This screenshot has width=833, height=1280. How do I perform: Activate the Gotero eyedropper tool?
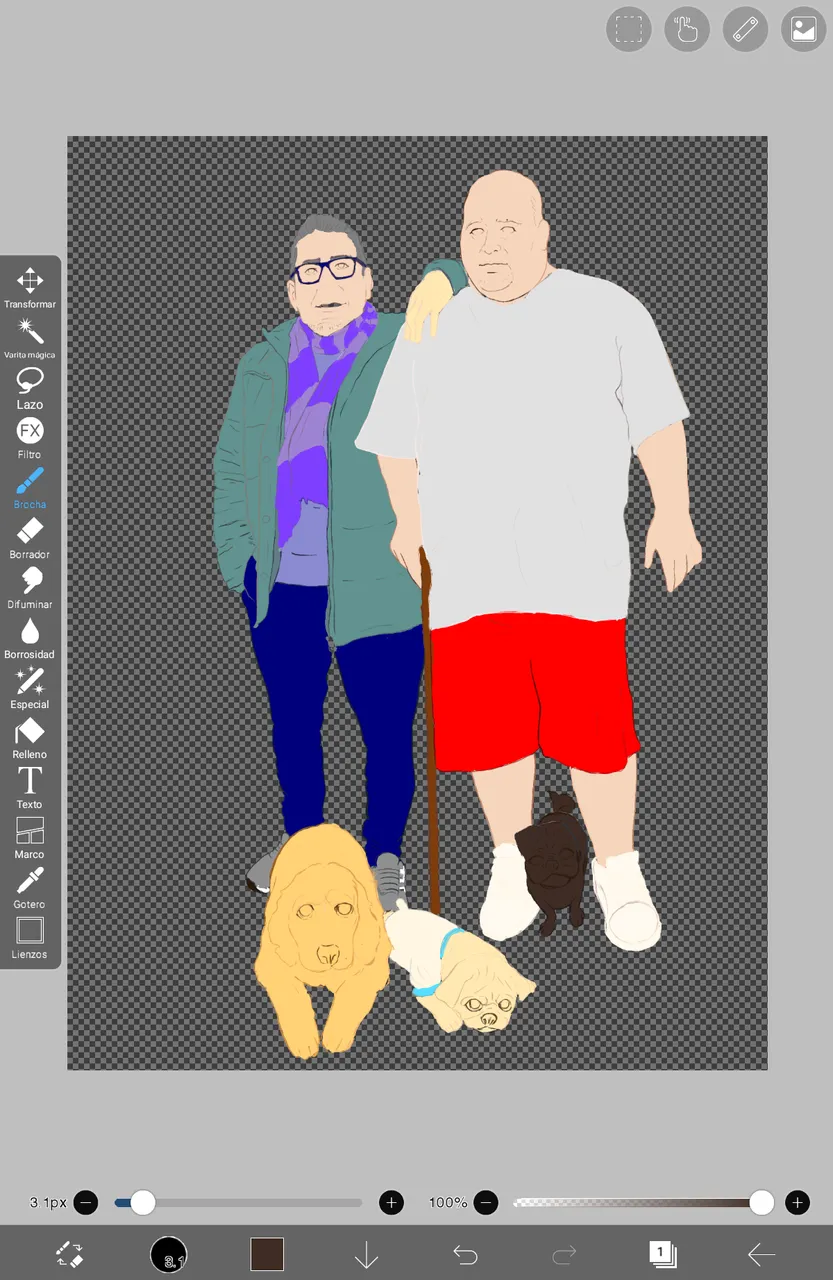30,887
